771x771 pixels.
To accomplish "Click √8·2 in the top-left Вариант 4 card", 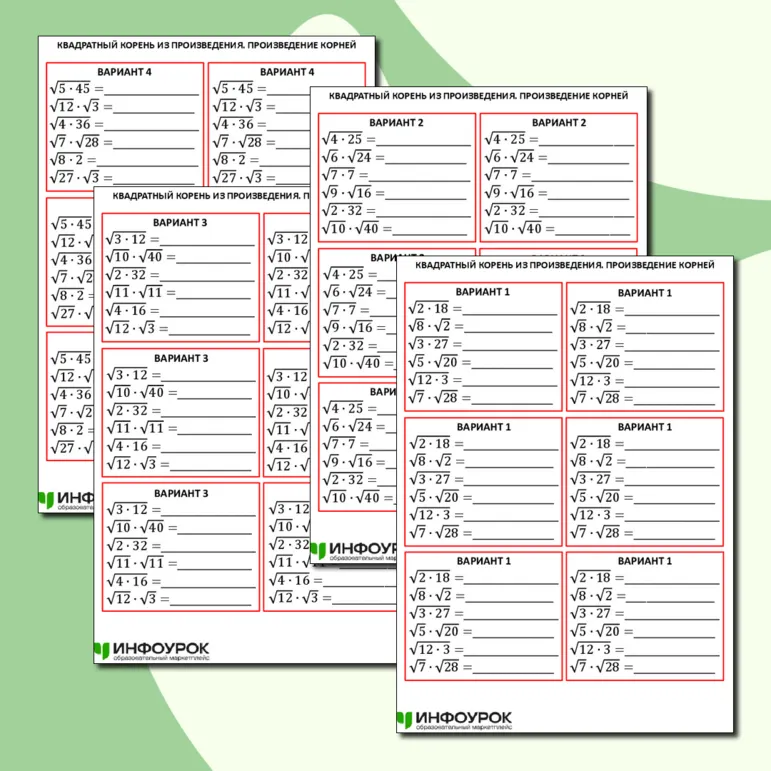I will point(66,160).
